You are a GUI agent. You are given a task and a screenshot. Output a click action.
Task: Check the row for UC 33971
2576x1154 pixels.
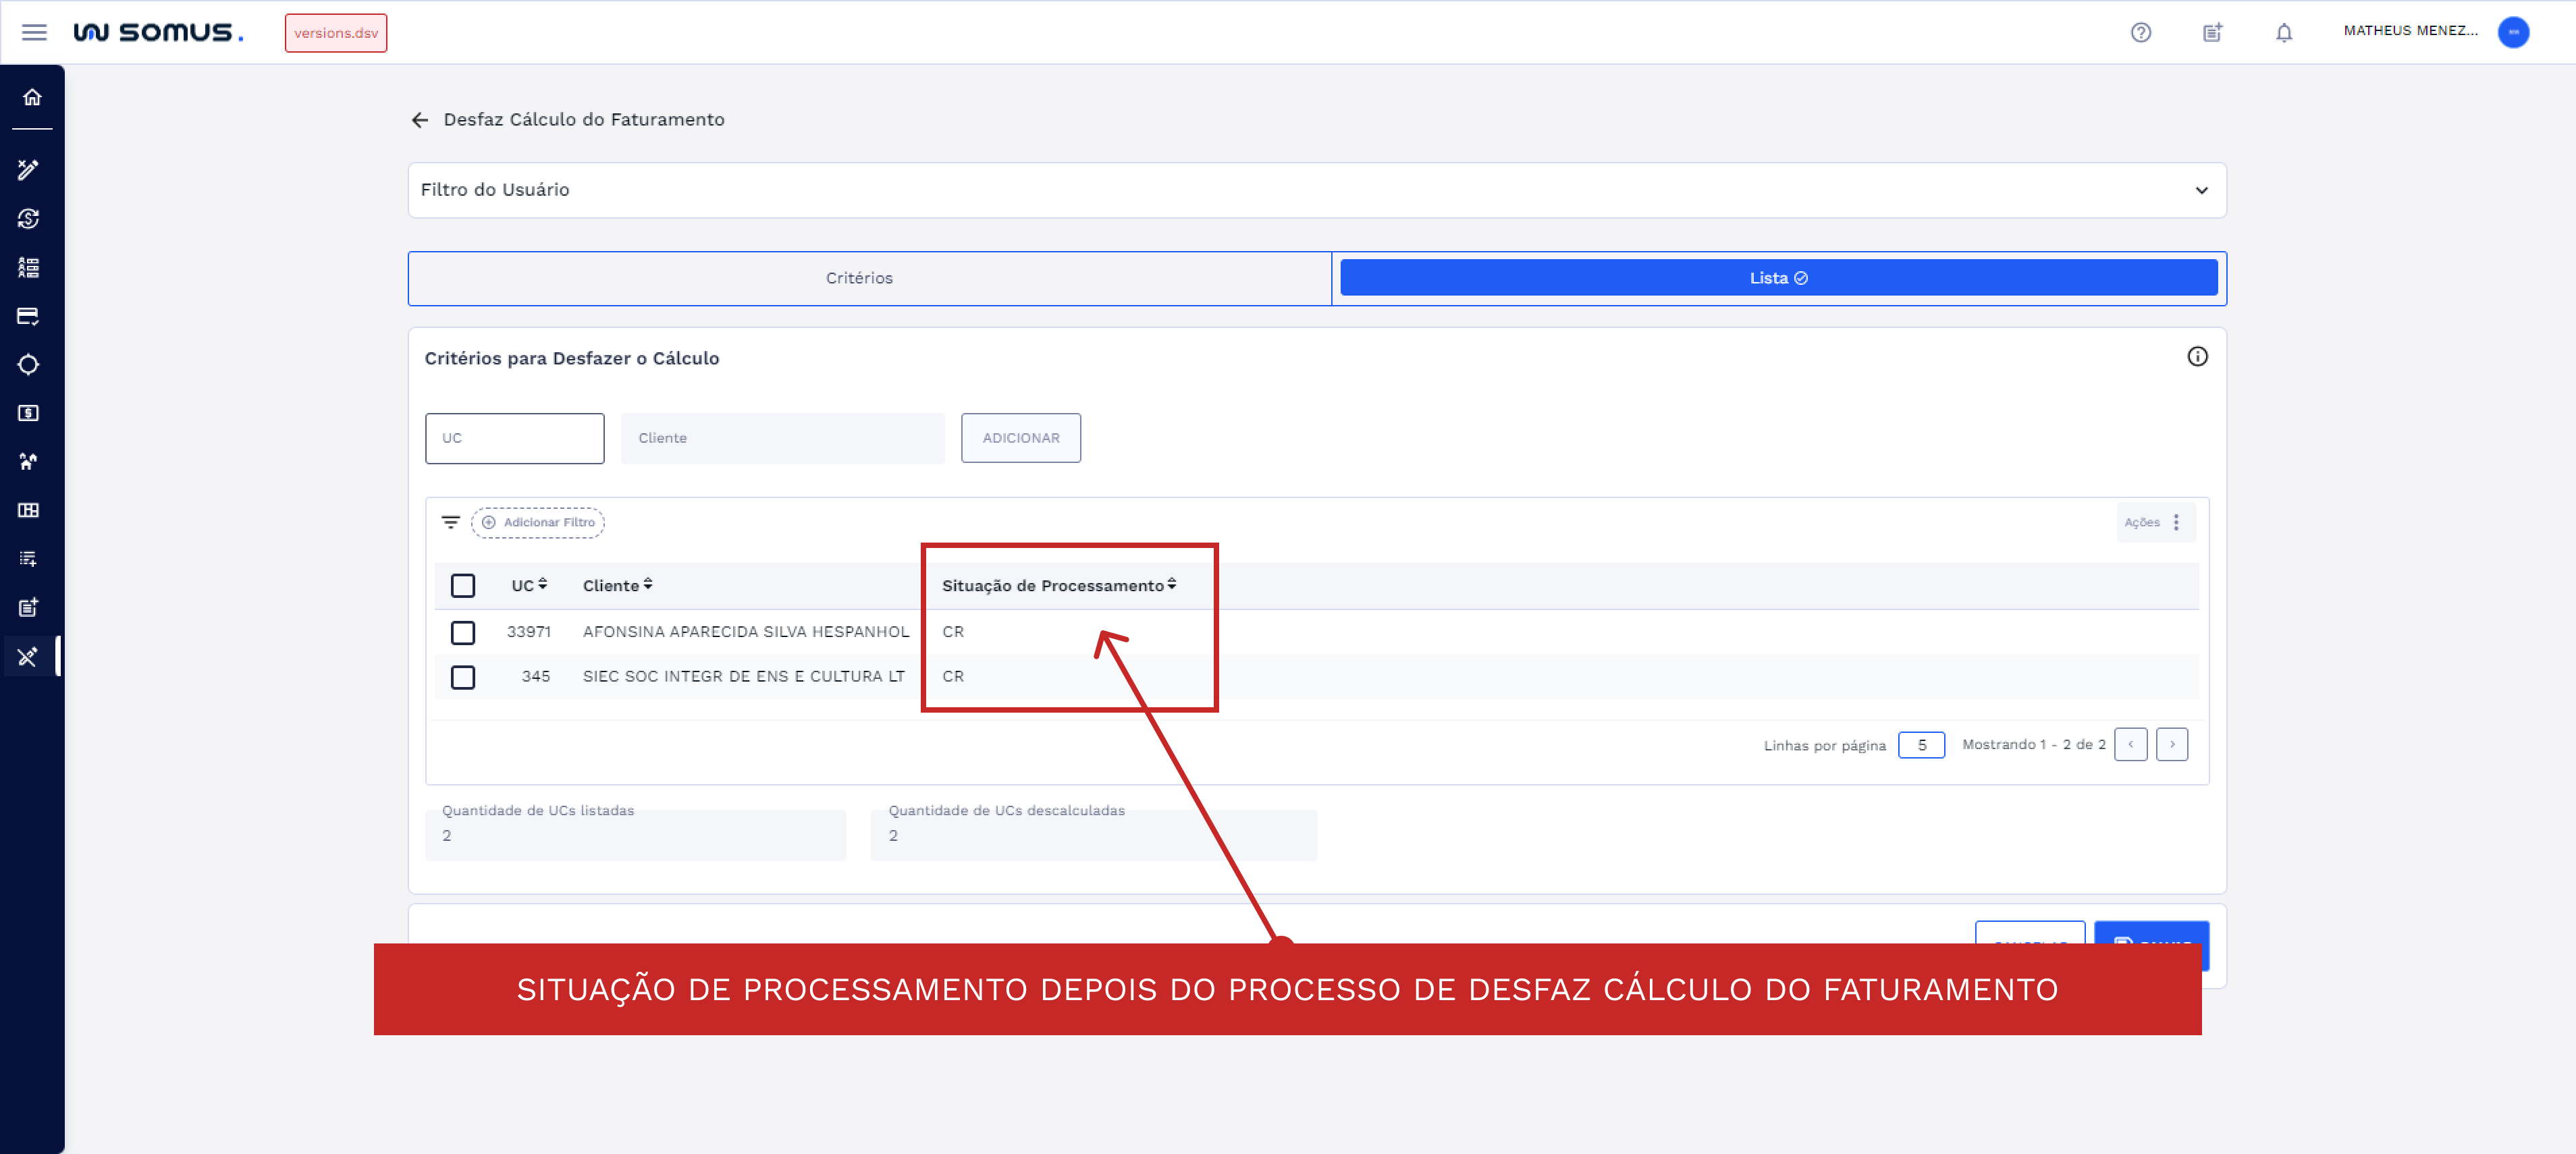pos(462,632)
